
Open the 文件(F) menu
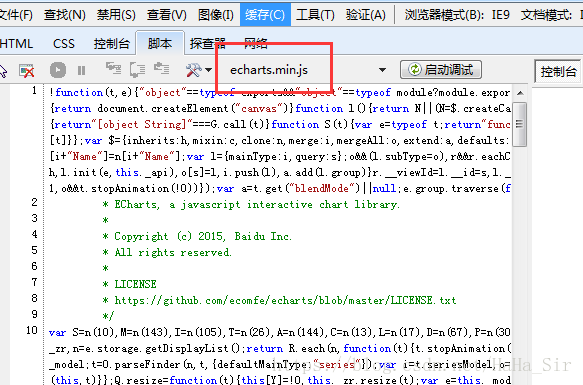click(16, 15)
